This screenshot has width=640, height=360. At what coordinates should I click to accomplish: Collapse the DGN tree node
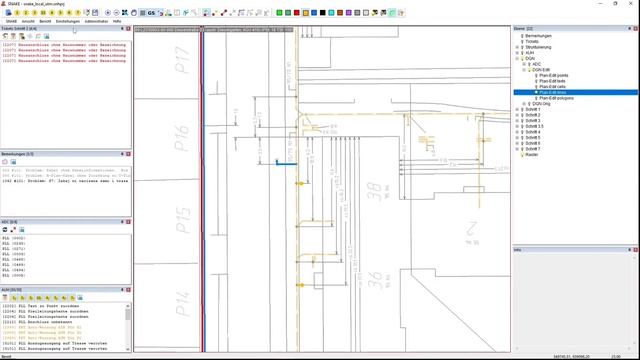(x=517, y=59)
